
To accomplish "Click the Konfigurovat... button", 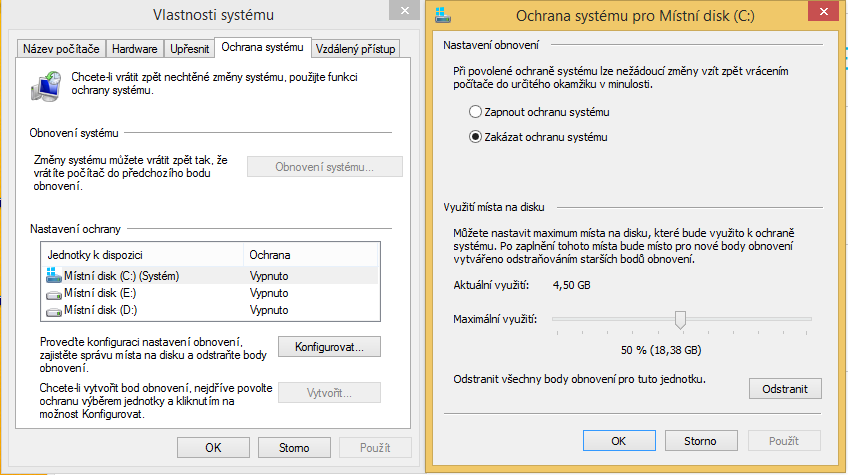I will 329,347.
